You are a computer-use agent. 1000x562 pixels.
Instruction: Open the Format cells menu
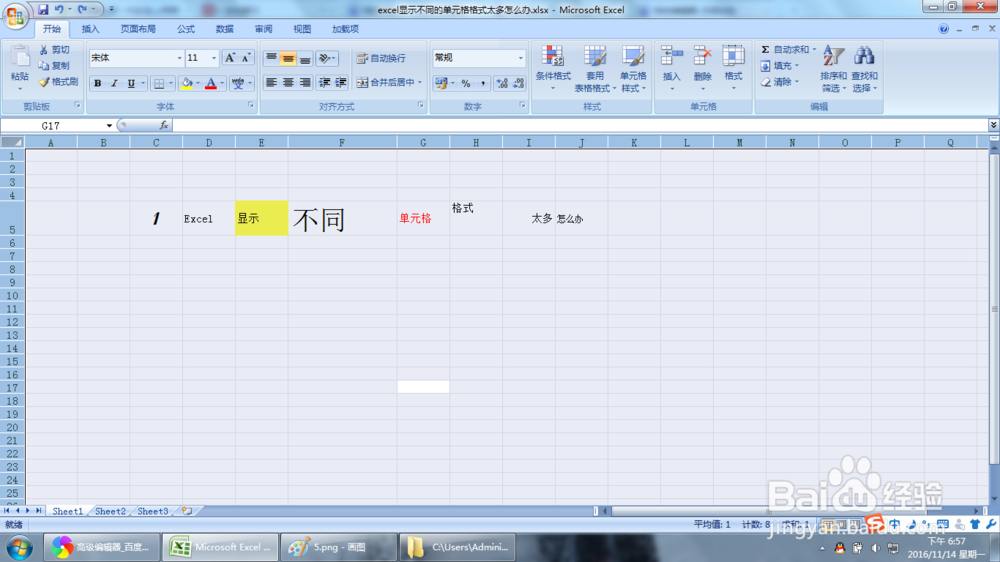coord(733,68)
